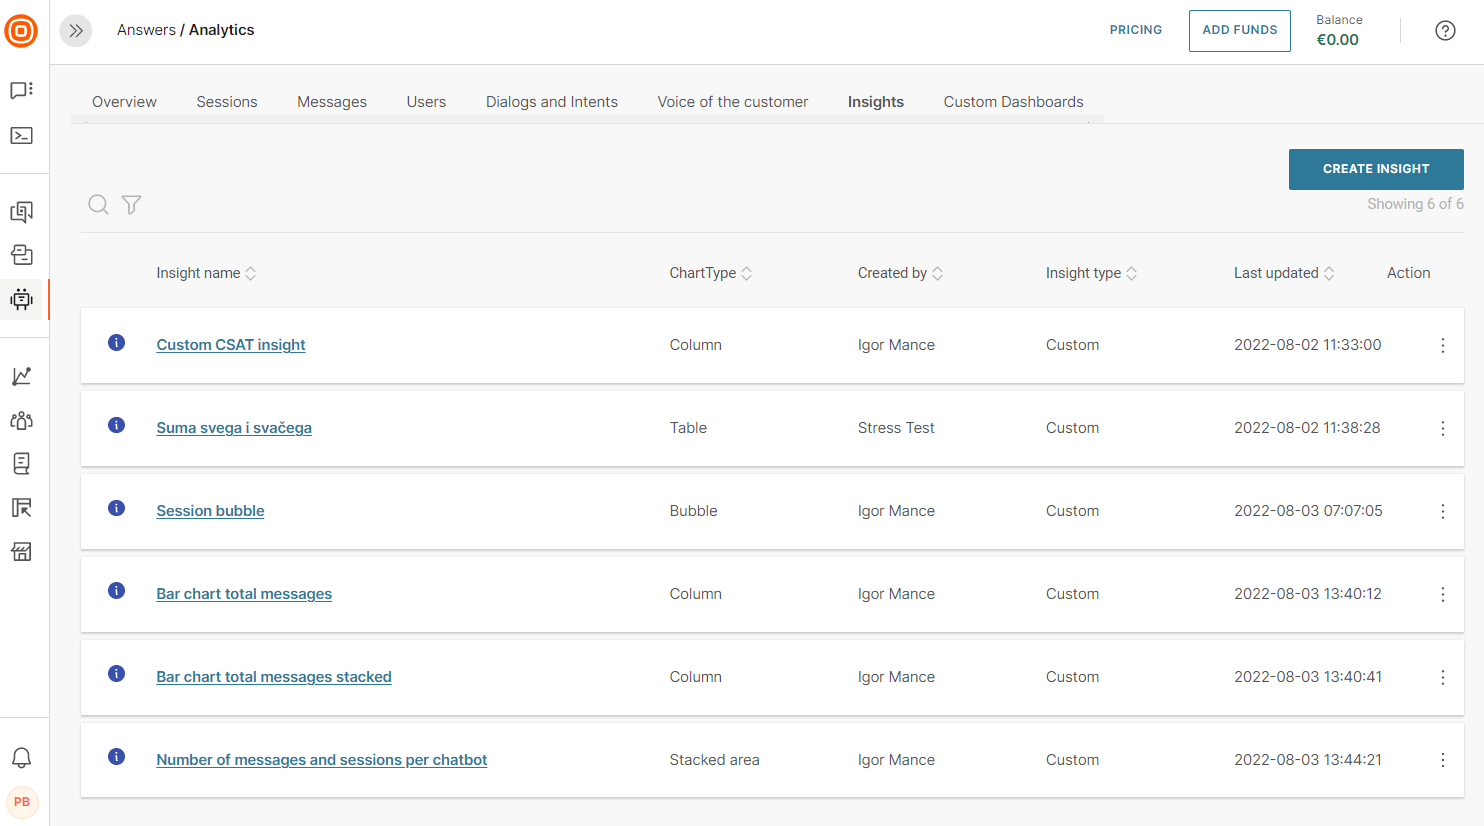Open the people audience sidebar icon
1484x826 pixels.
[x=22, y=419]
